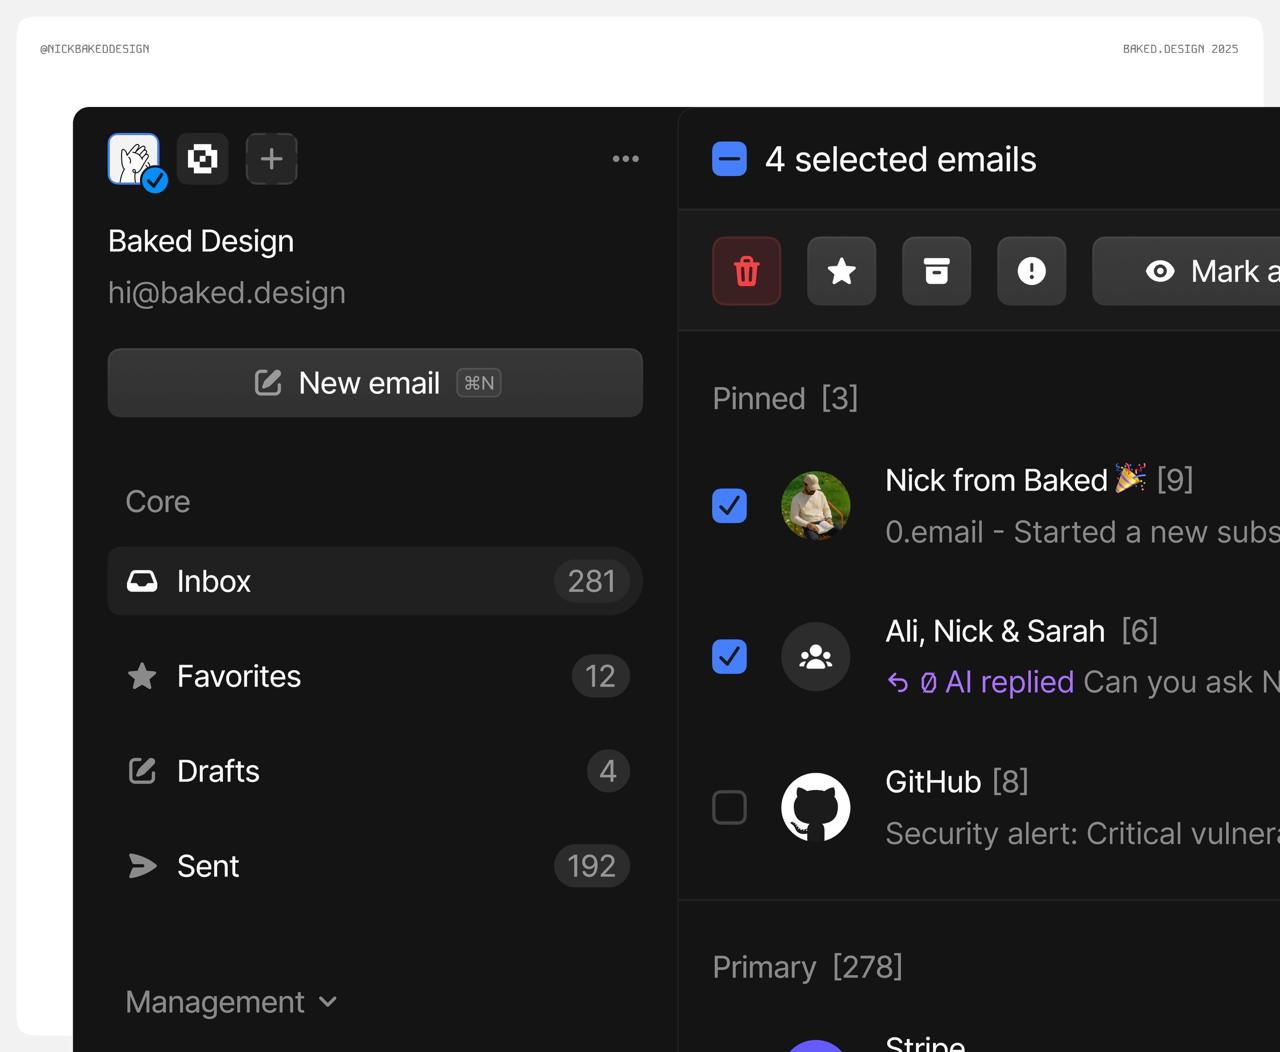Click the GitHub logo avatar

pos(816,807)
